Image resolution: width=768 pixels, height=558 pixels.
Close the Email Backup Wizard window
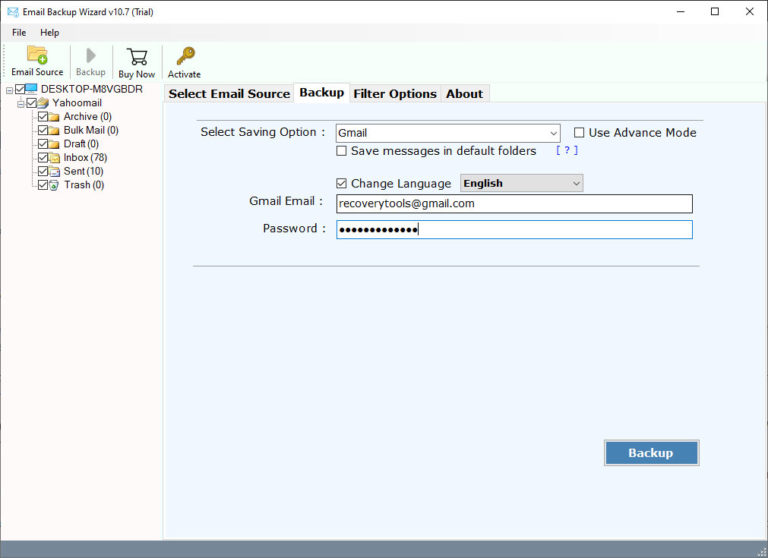click(749, 12)
